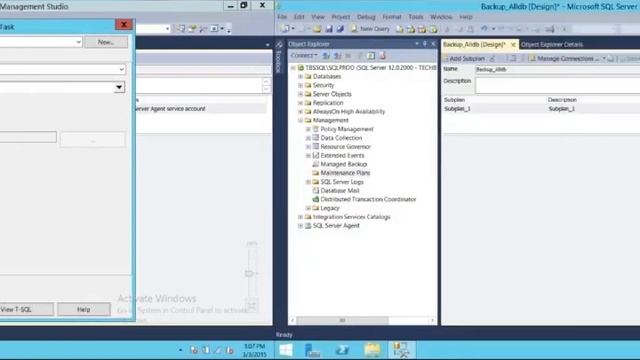Click the Refresh icon in Object Explorer toolbar

point(371,56)
